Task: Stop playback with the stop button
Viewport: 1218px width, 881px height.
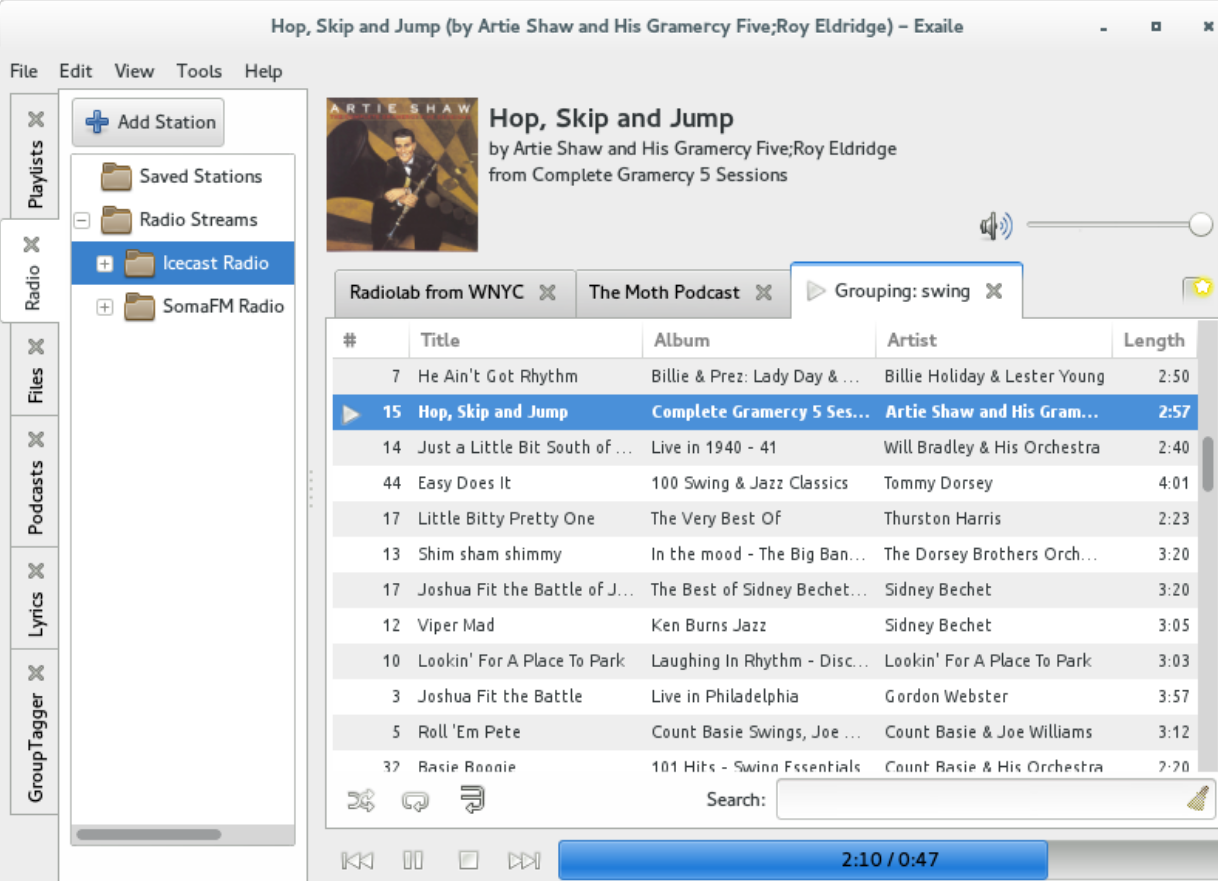Action: [x=469, y=860]
